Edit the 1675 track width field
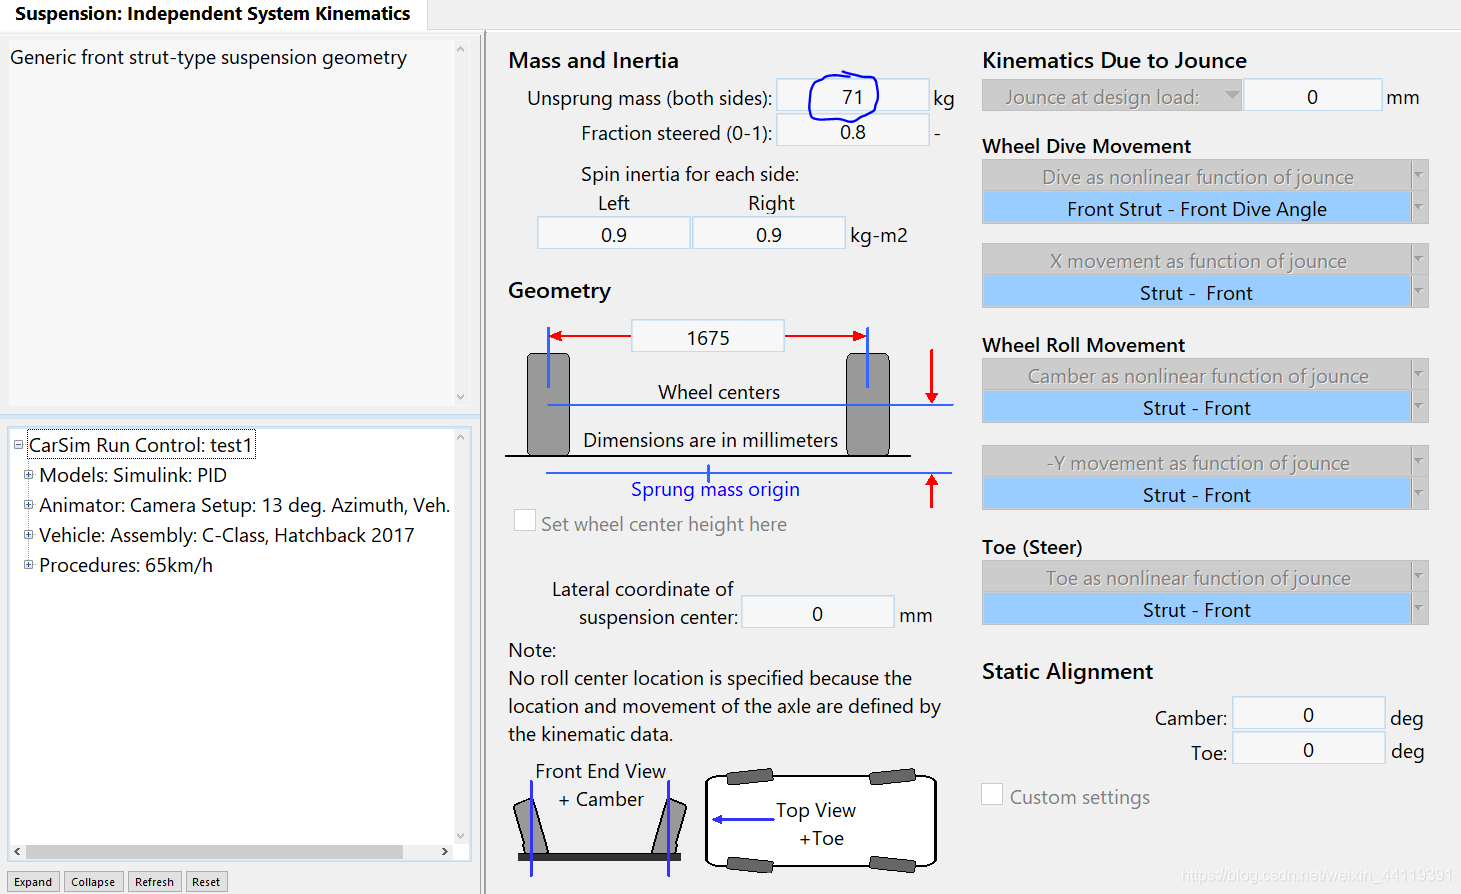 [708, 337]
